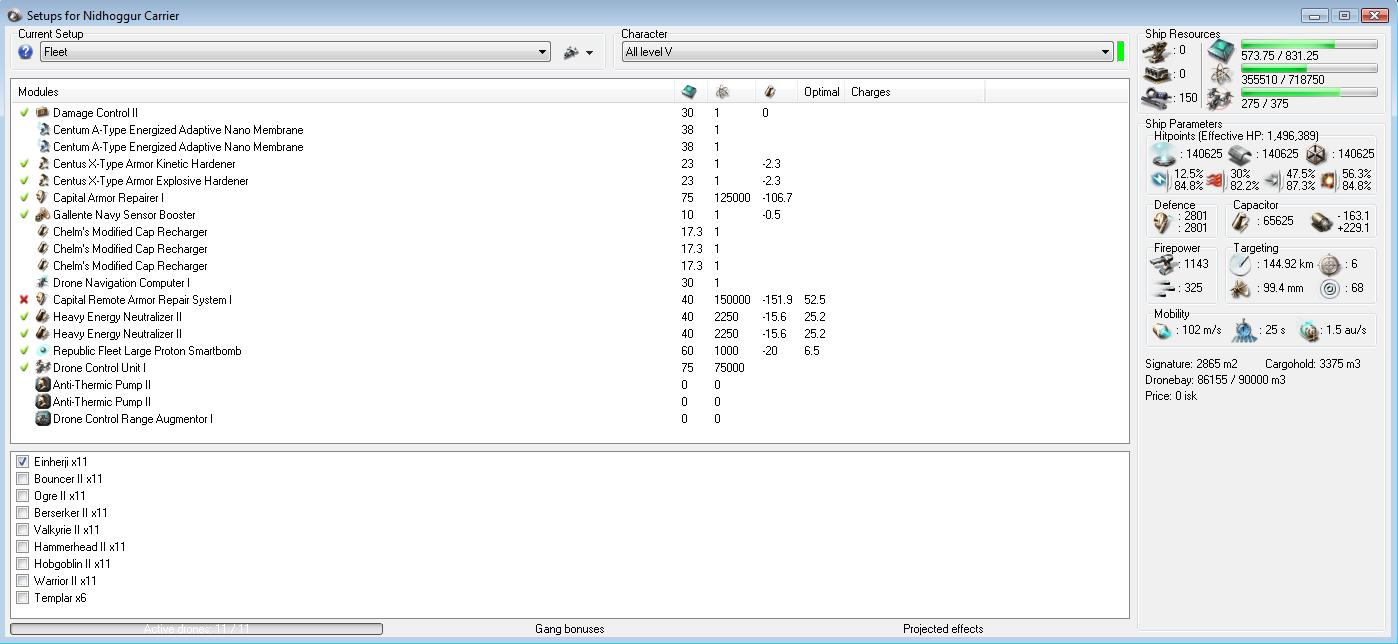Click the CPU usage bar 573.75 / 831.25

coord(1309,45)
